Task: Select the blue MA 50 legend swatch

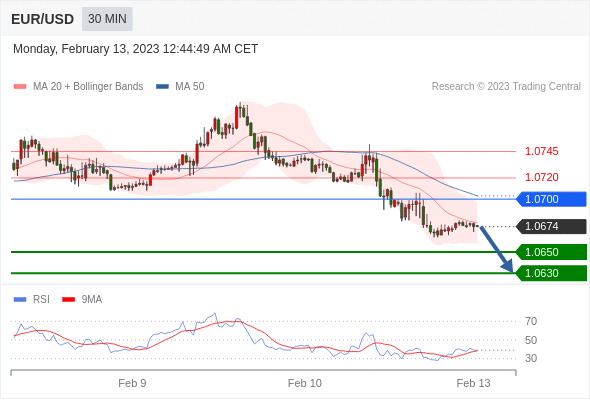Action: click(x=162, y=87)
